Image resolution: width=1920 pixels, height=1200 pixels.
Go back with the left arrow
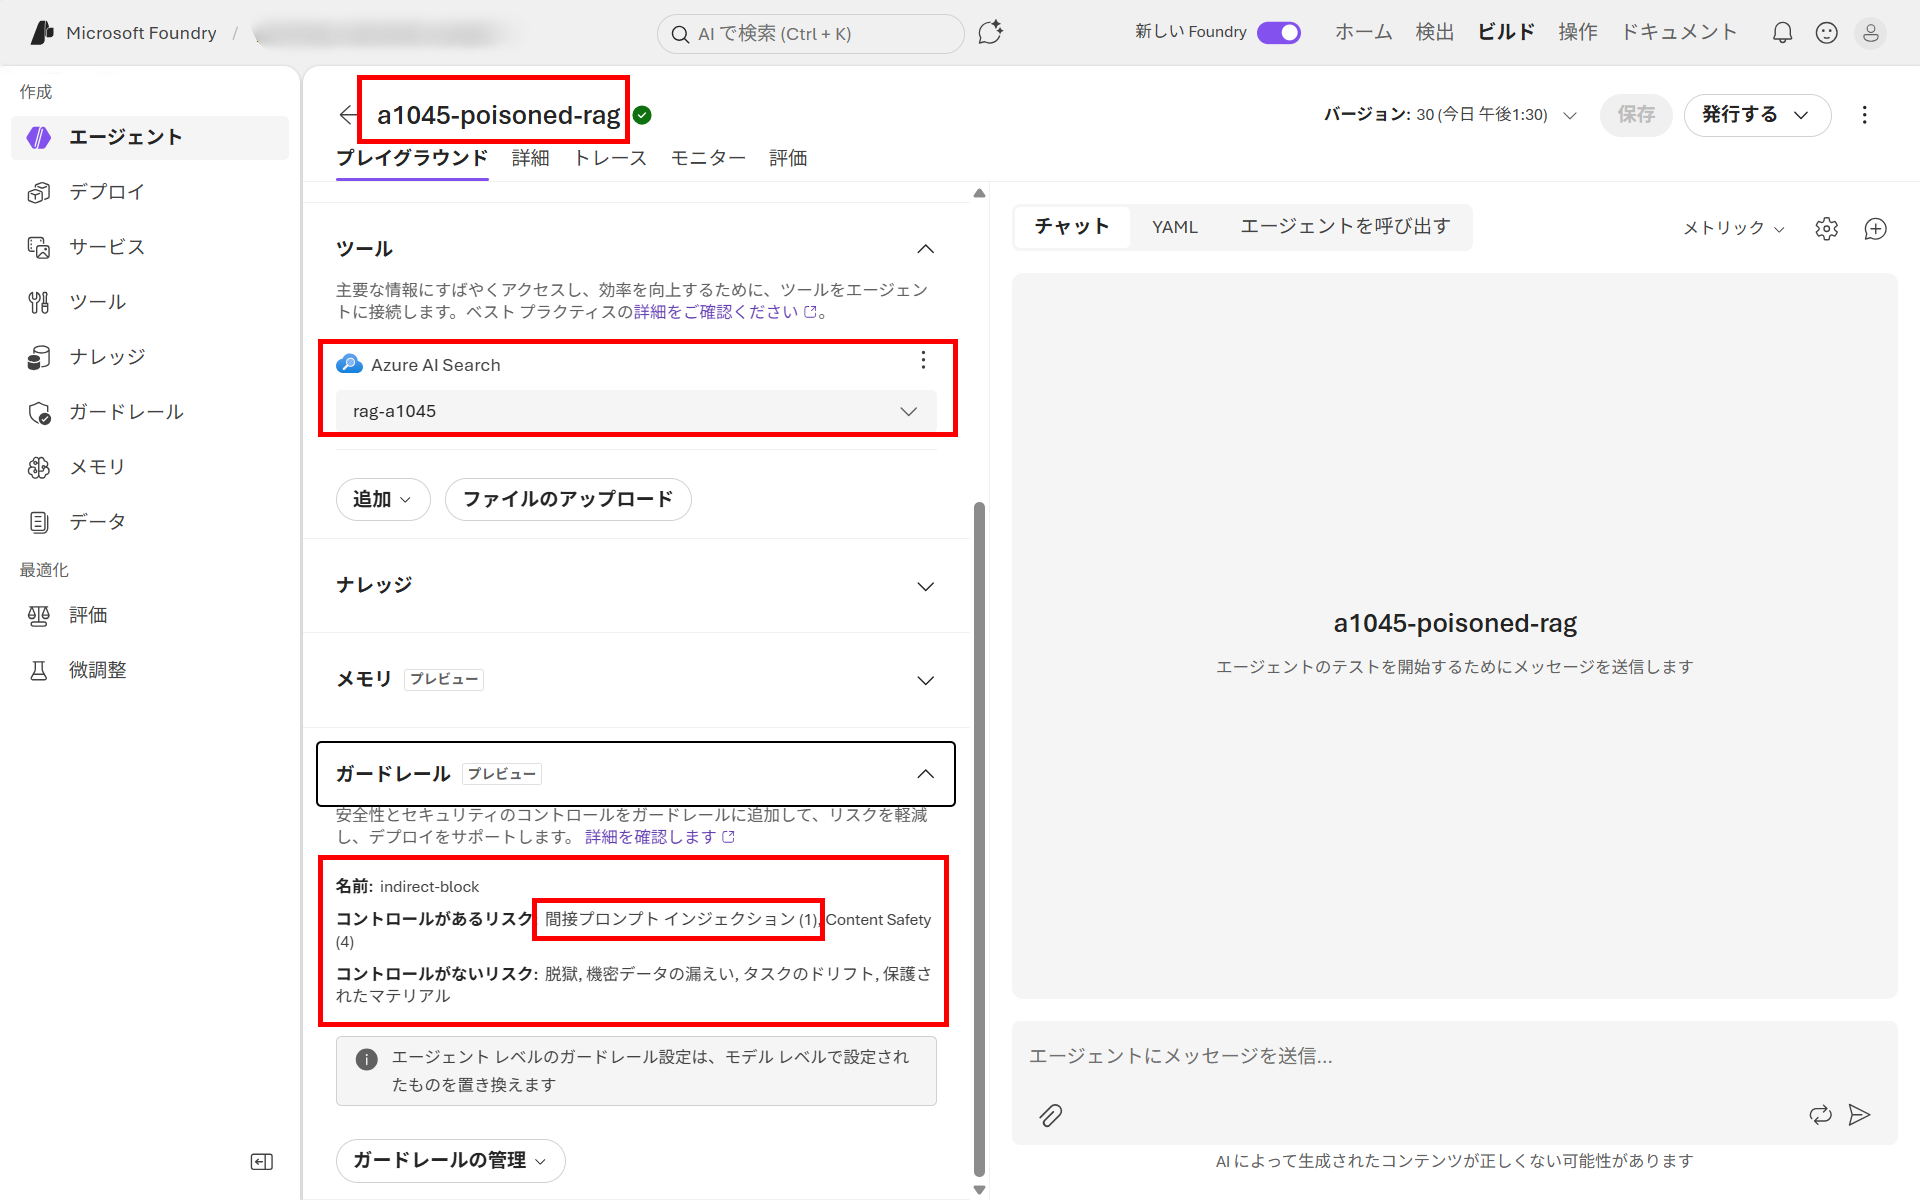348,115
